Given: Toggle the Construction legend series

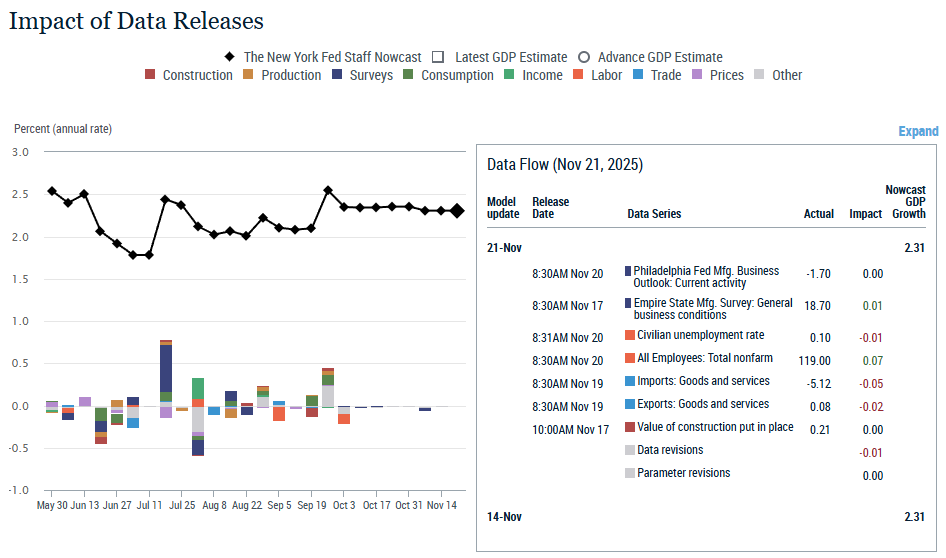Looking at the screenshot, I should click(189, 75).
